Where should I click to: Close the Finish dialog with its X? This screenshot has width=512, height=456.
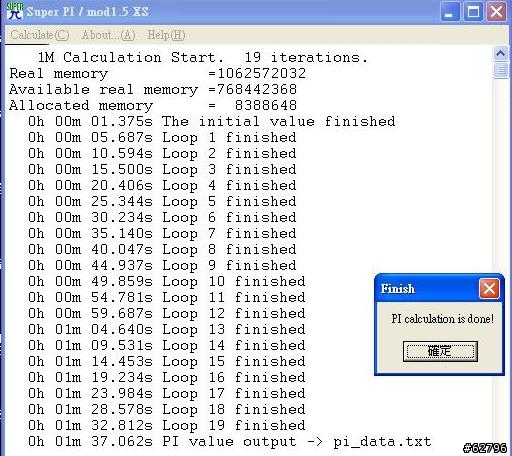point(489,288)
